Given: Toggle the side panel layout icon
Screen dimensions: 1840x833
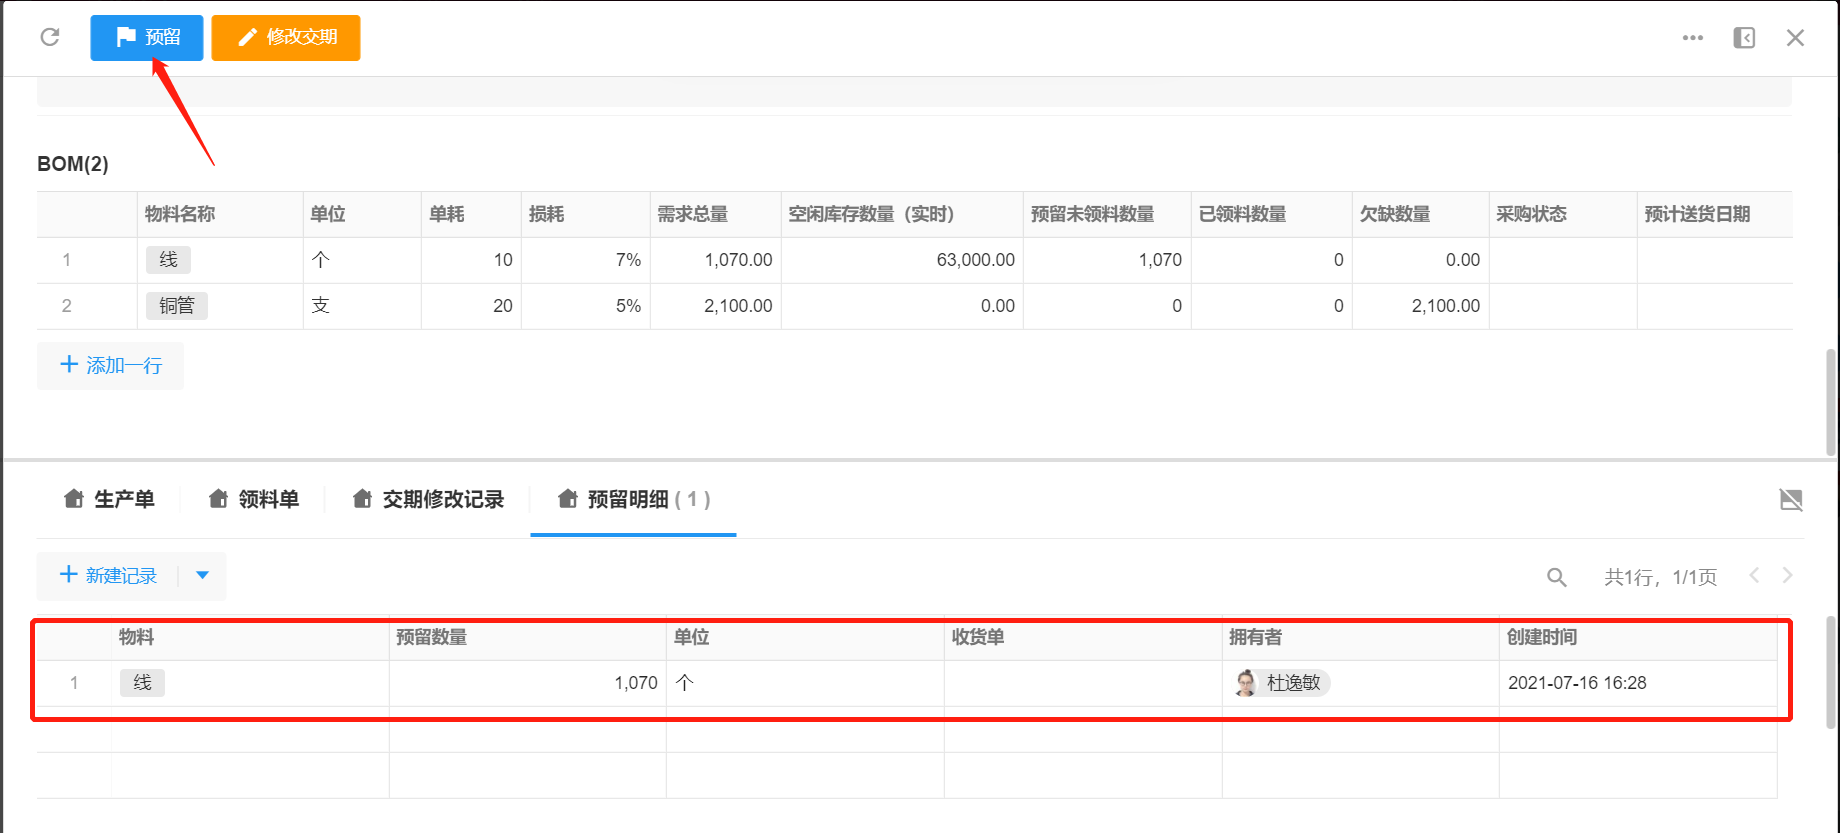Looking at the screenshot, I should tap(1744, 38).
